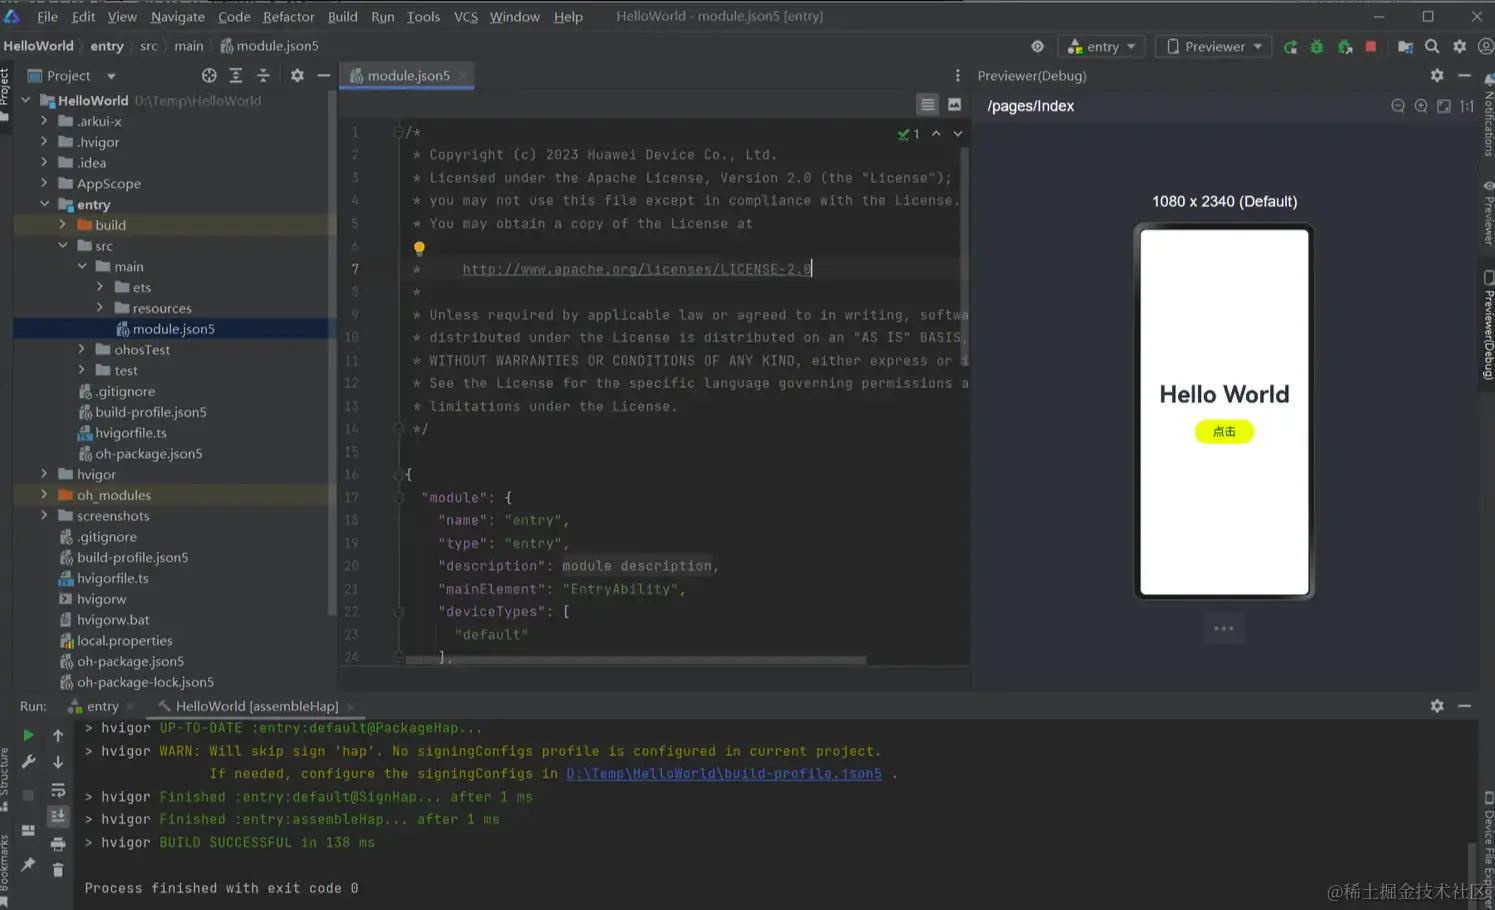This screenshot has height=910, width=1495.
Task: Click the pin tab icon in Run panel
Action: click(28, 864)
